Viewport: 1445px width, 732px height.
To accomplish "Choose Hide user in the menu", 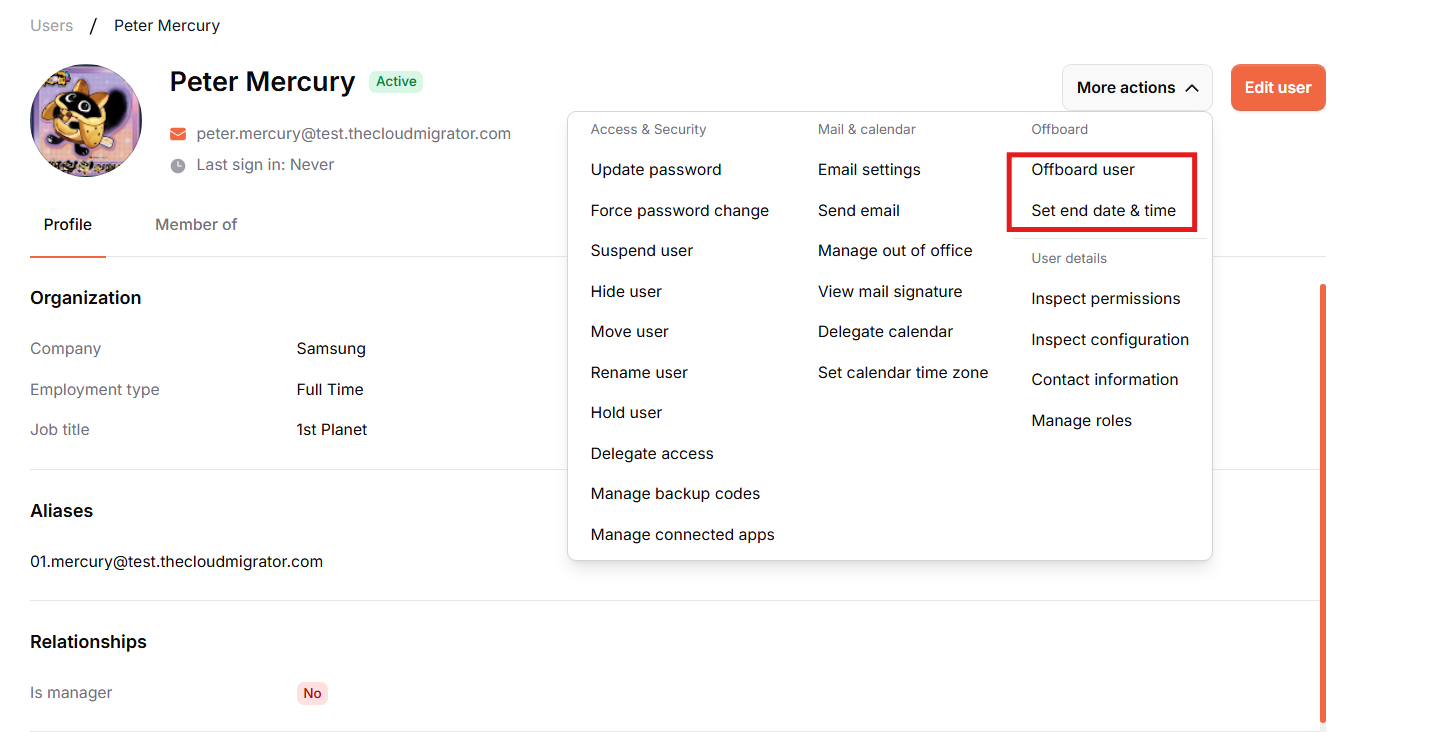I will (626, 292).
